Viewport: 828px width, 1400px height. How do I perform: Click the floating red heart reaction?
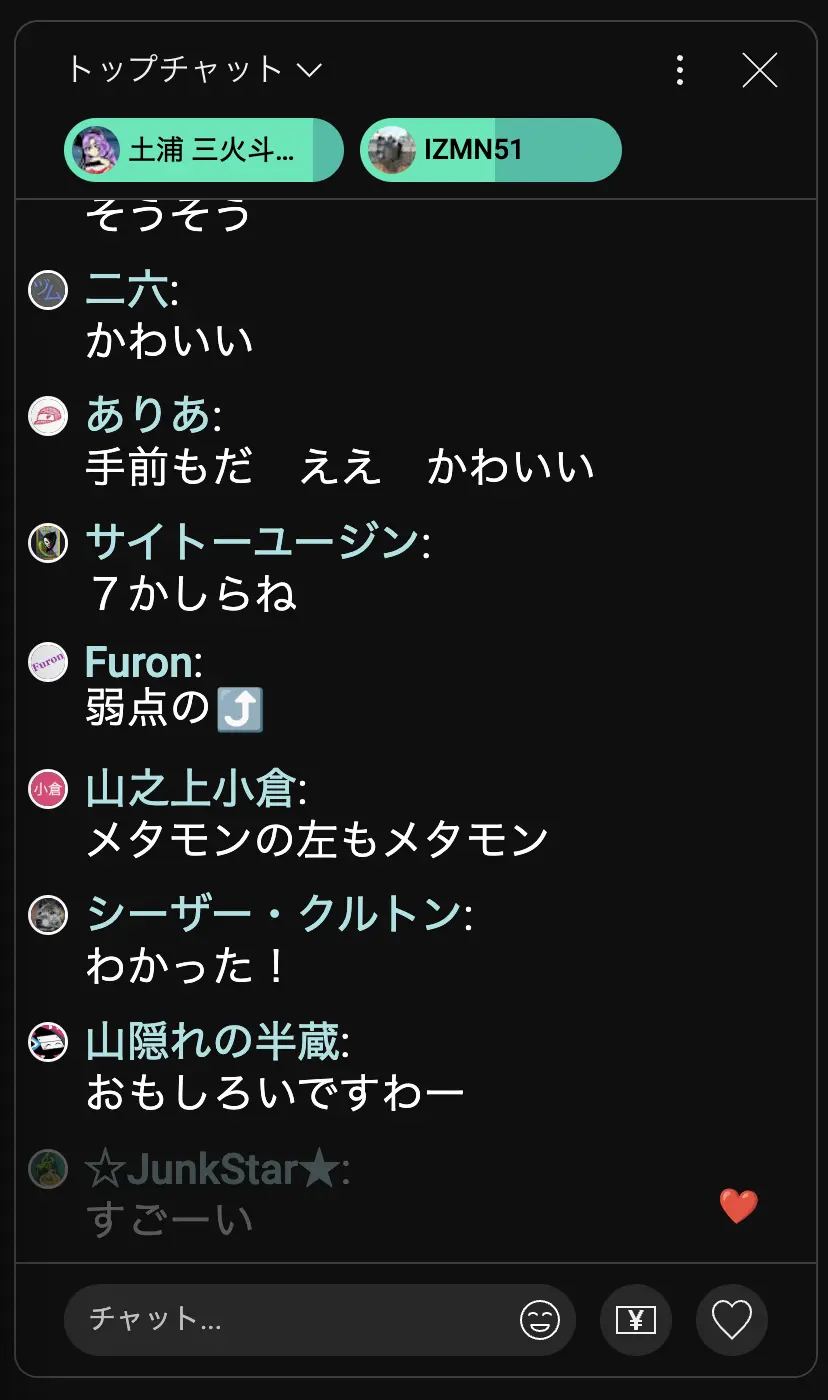click(x=739, y=1207)
